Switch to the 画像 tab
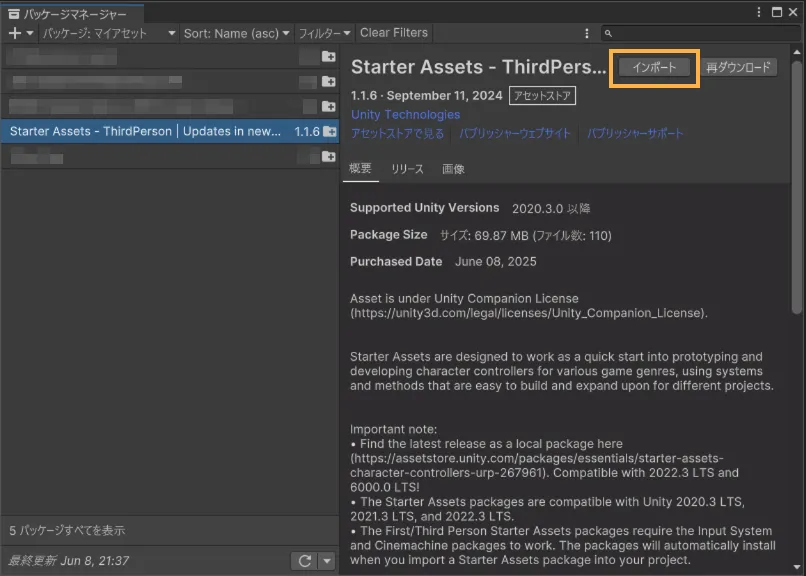This screenshot has height=576, width=806. tap(453, 169)
